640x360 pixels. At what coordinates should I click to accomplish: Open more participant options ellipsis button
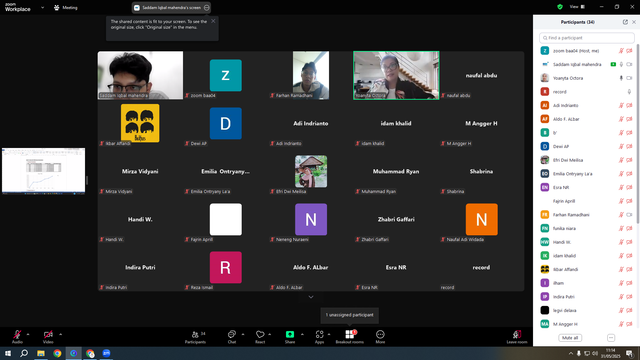(611, 338)
